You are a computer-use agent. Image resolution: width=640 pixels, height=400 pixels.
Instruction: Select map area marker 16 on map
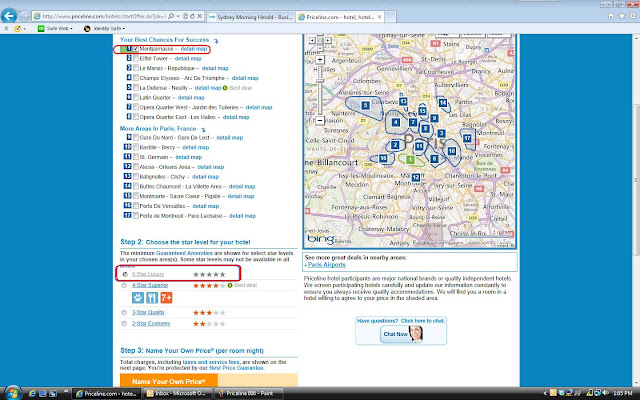[x=383, y=158]
